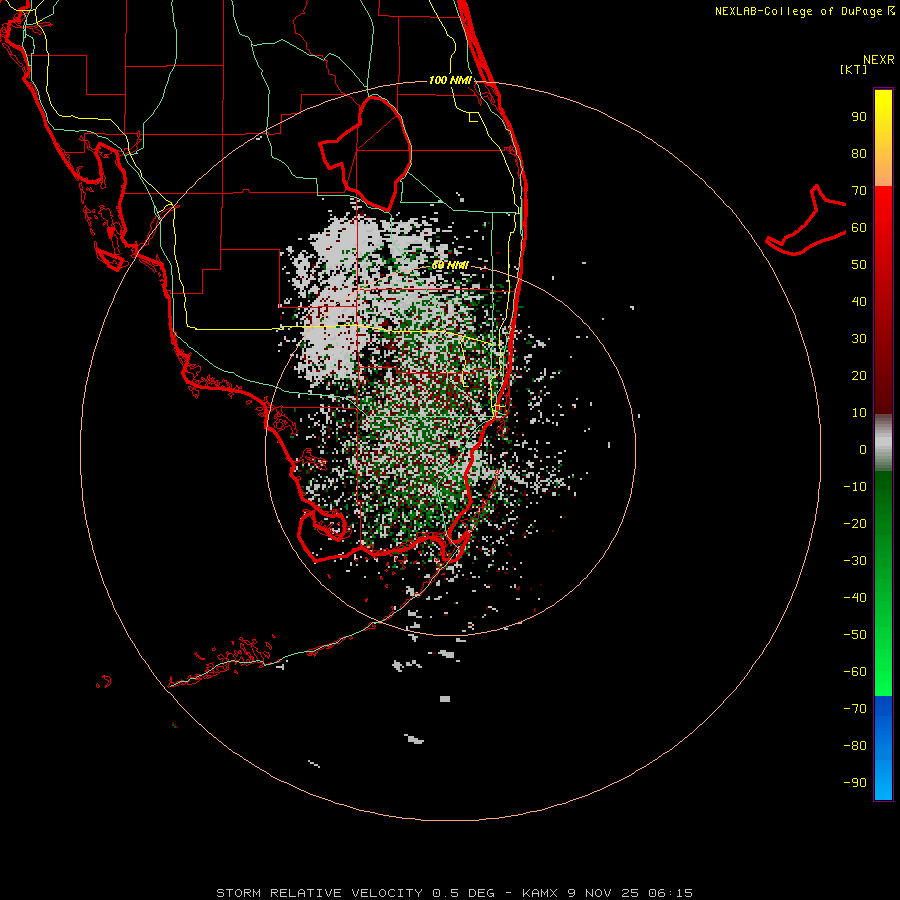Click the positive 80 scale value

(x=859, y=154)
